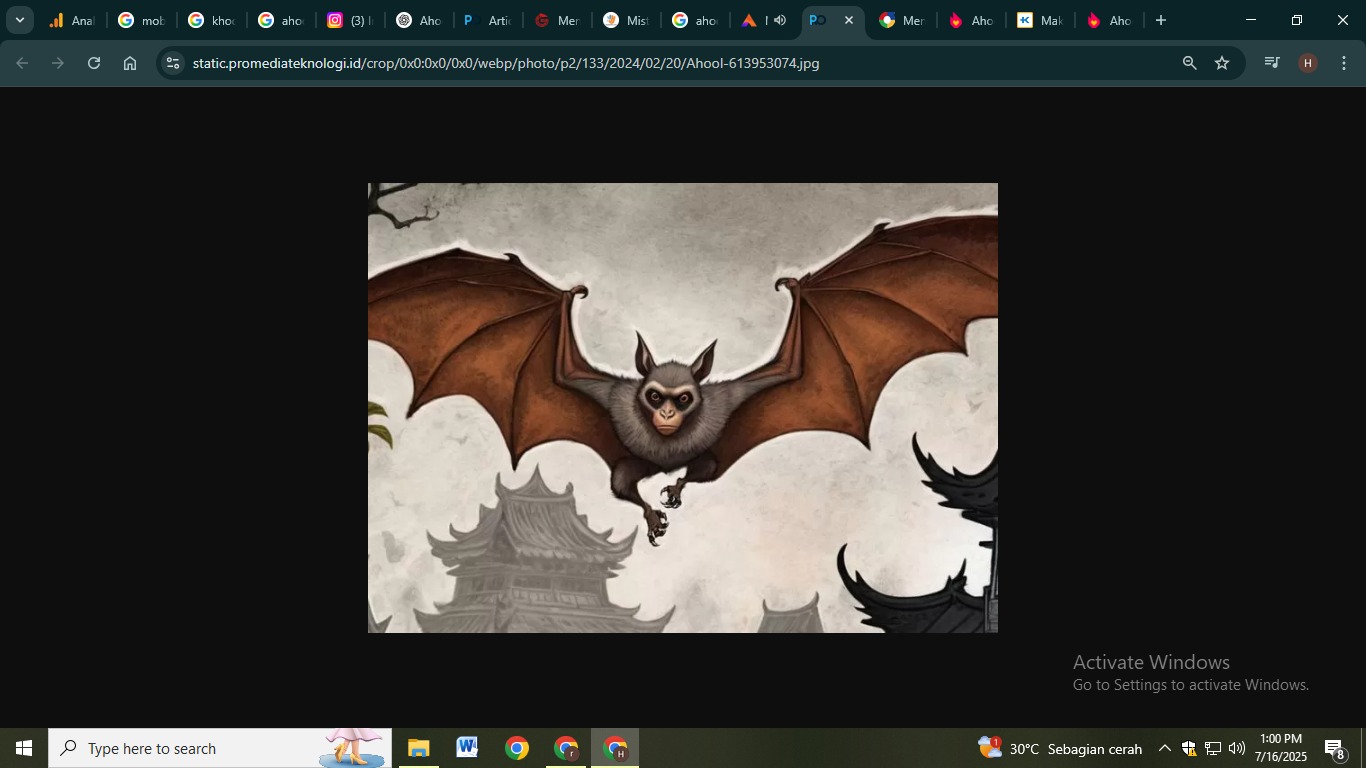Switch to the Analytics tab
The width and height of the screenshot is (1366, 768).
point(73,20)
